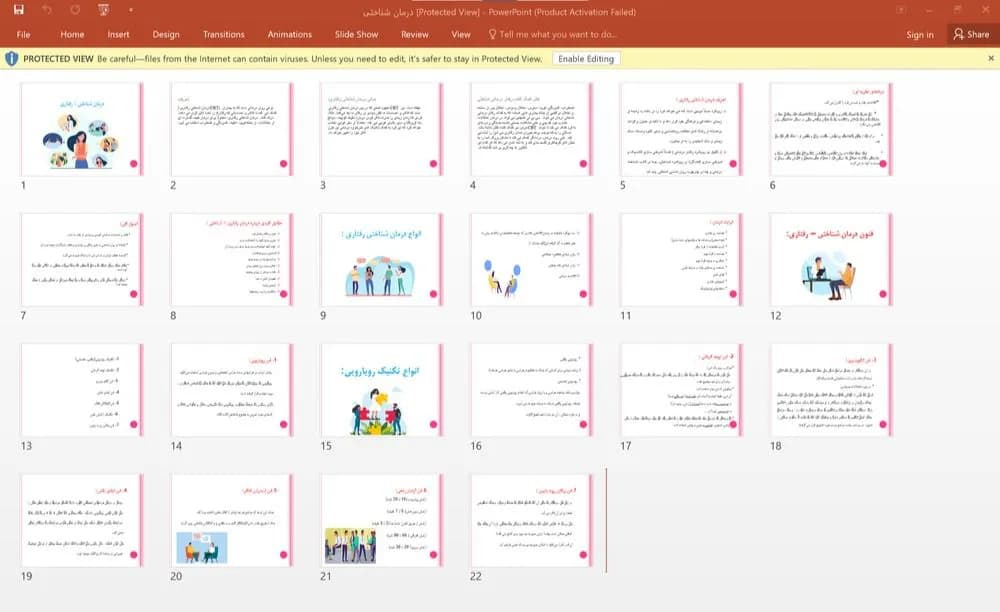Select slide 9 with group illustration
The image size is (1000, 612).
[x=381, y=259]
